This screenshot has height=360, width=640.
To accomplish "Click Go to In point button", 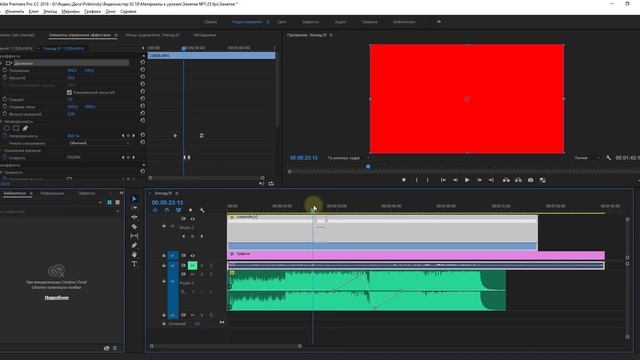I will pyautogui.click(x=443, y=180).
